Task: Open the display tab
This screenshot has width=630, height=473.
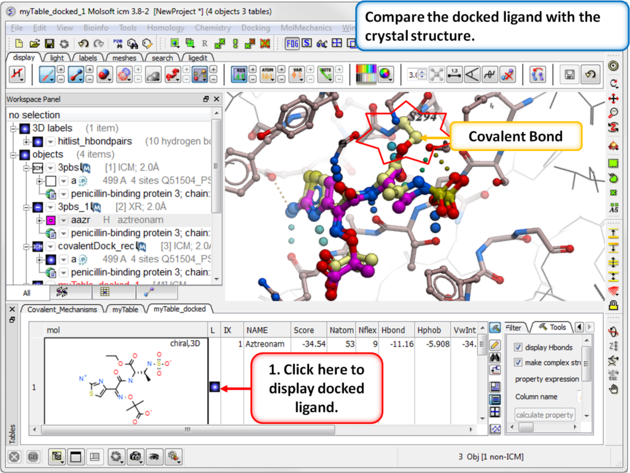Action: pyautogui.click(x=24, y=57)
